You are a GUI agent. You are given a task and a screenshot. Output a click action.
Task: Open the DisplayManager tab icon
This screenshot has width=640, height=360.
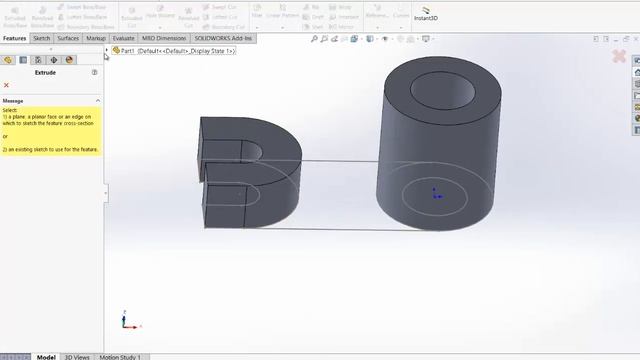point(69,60)
